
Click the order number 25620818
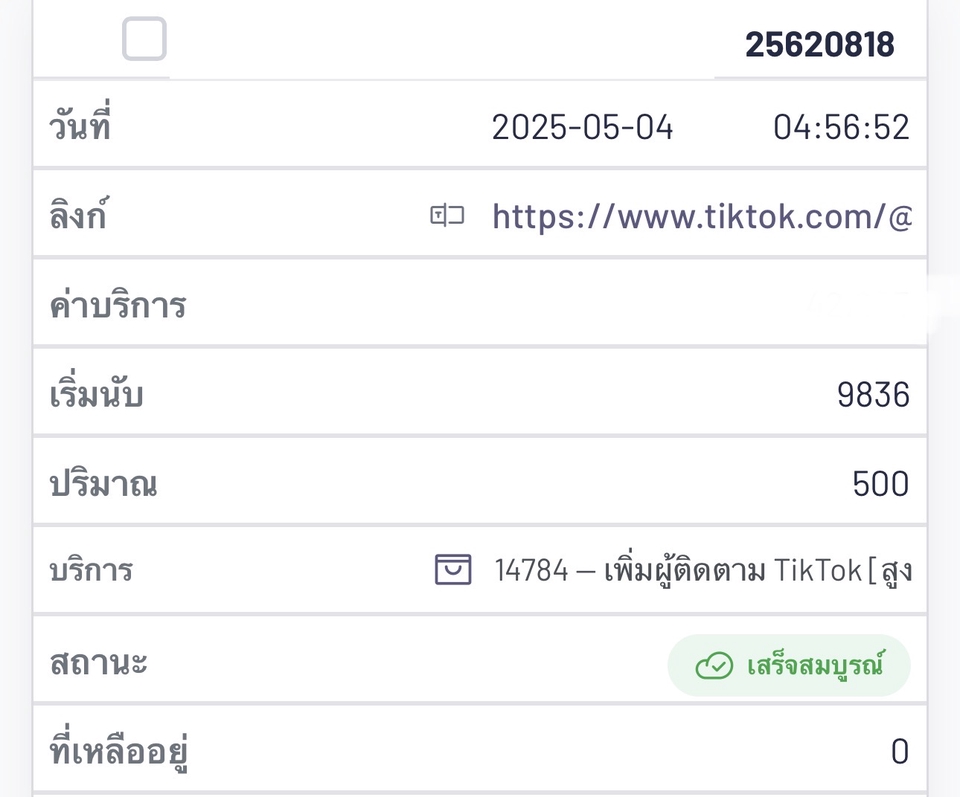coord(821,43)
